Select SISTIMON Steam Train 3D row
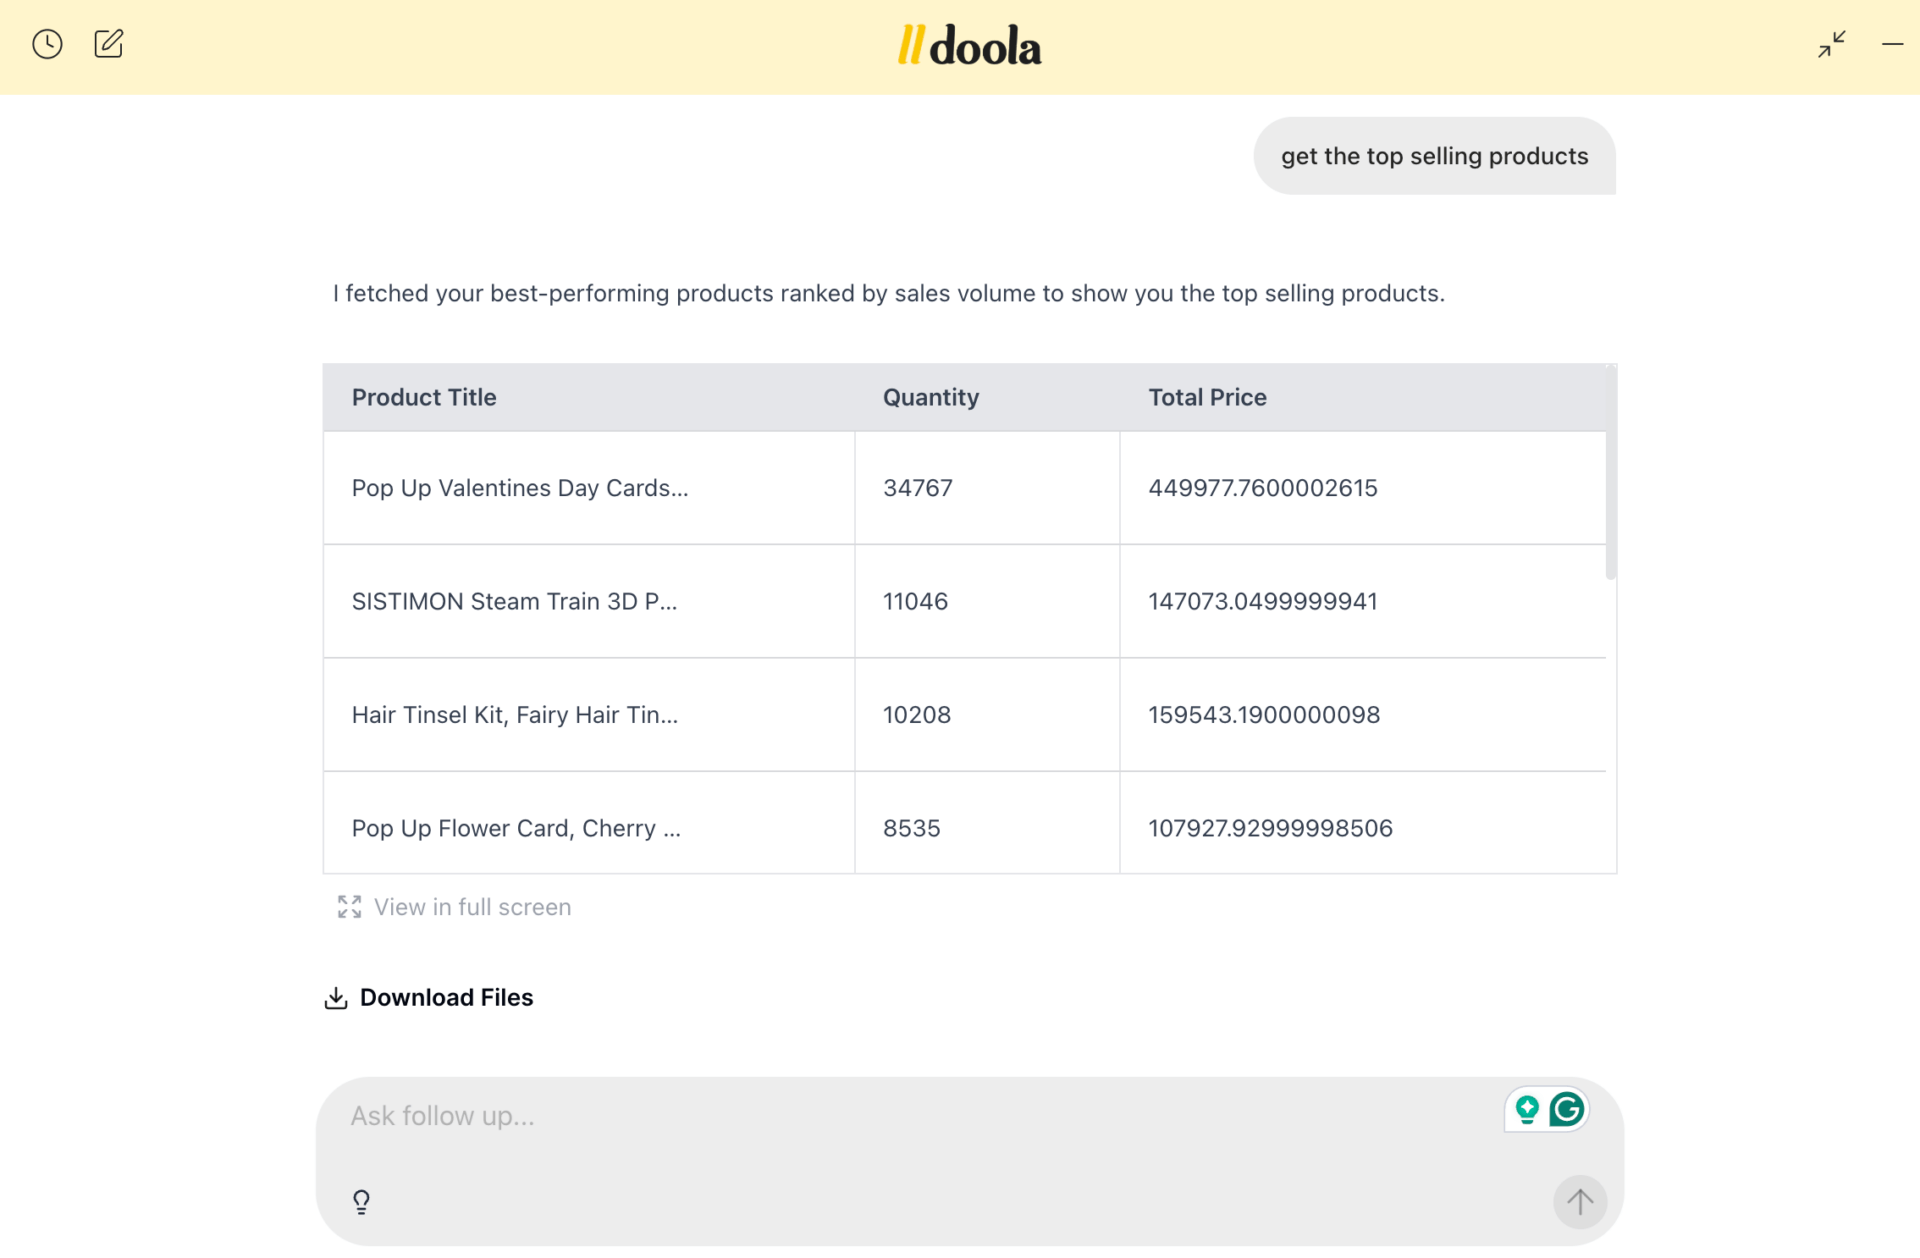Viewport: 1920px width, 1258px height. [x=514, y=601]
